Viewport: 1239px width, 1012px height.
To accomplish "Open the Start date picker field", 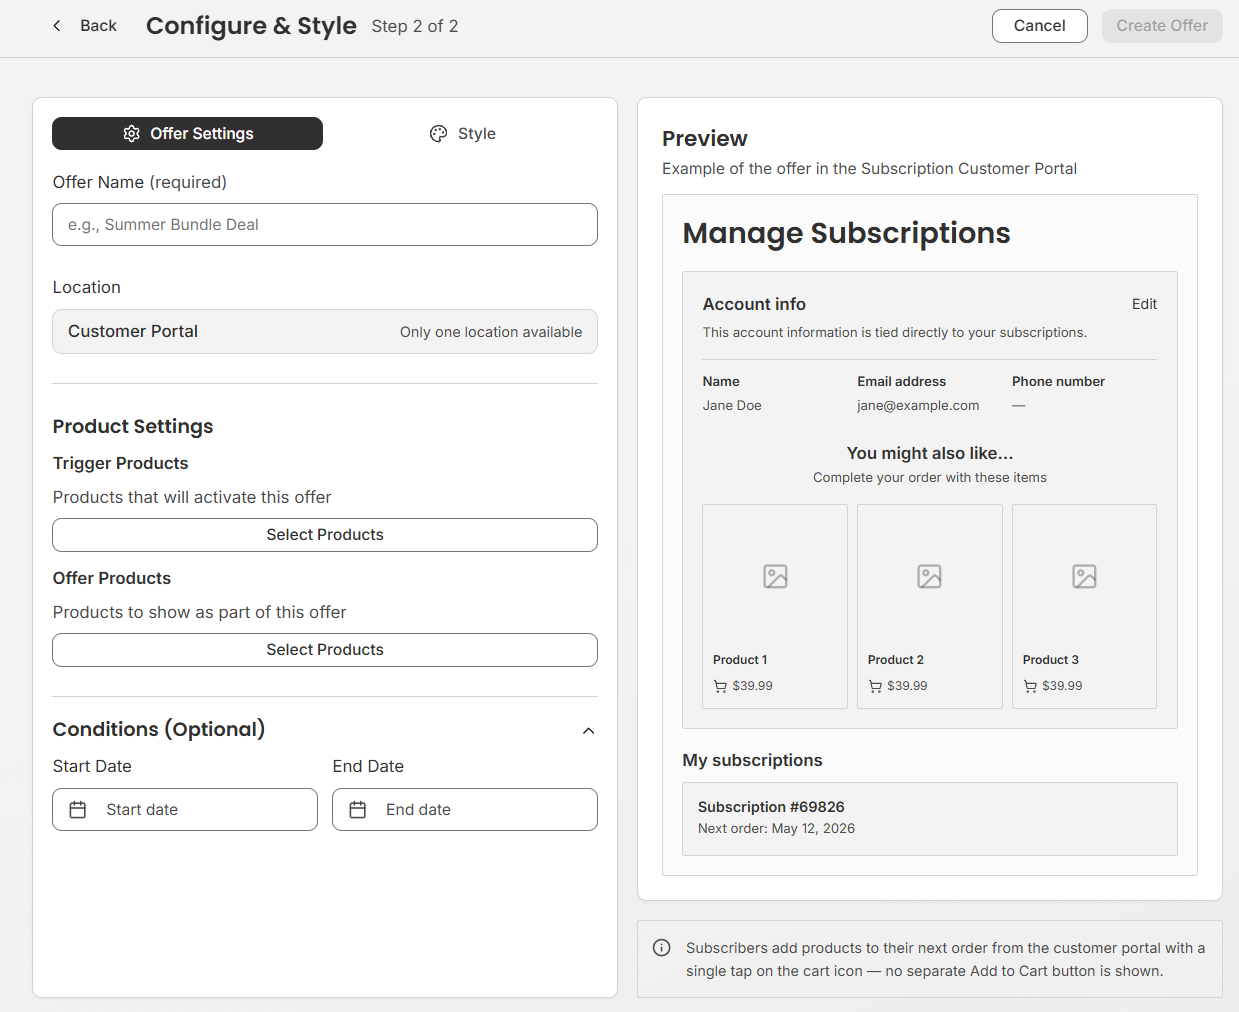I will (x=185, y=810).
